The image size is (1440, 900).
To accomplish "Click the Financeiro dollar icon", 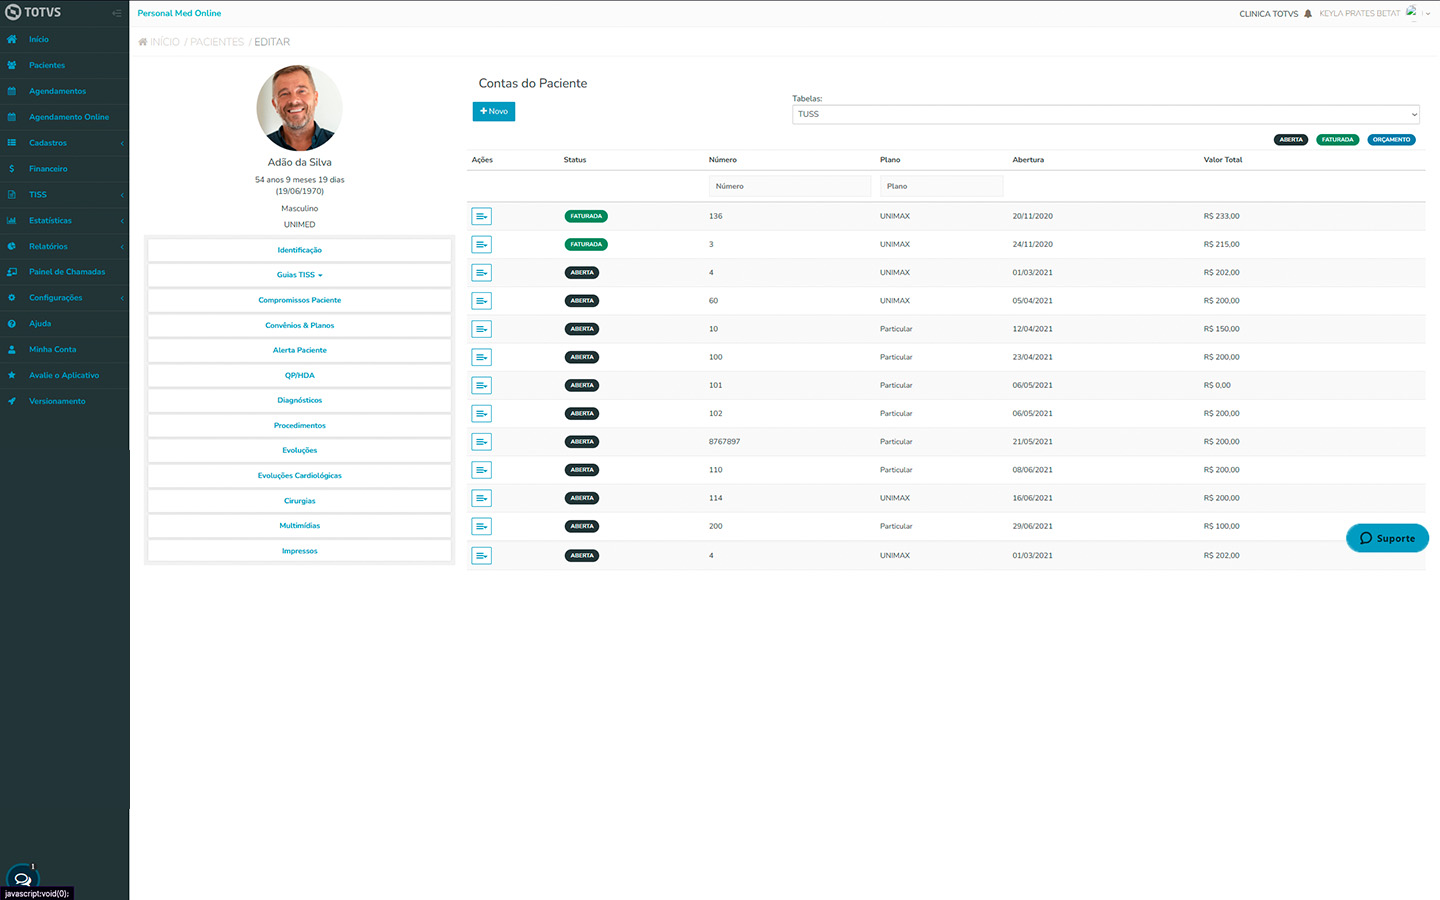I will tap(12, 169).
